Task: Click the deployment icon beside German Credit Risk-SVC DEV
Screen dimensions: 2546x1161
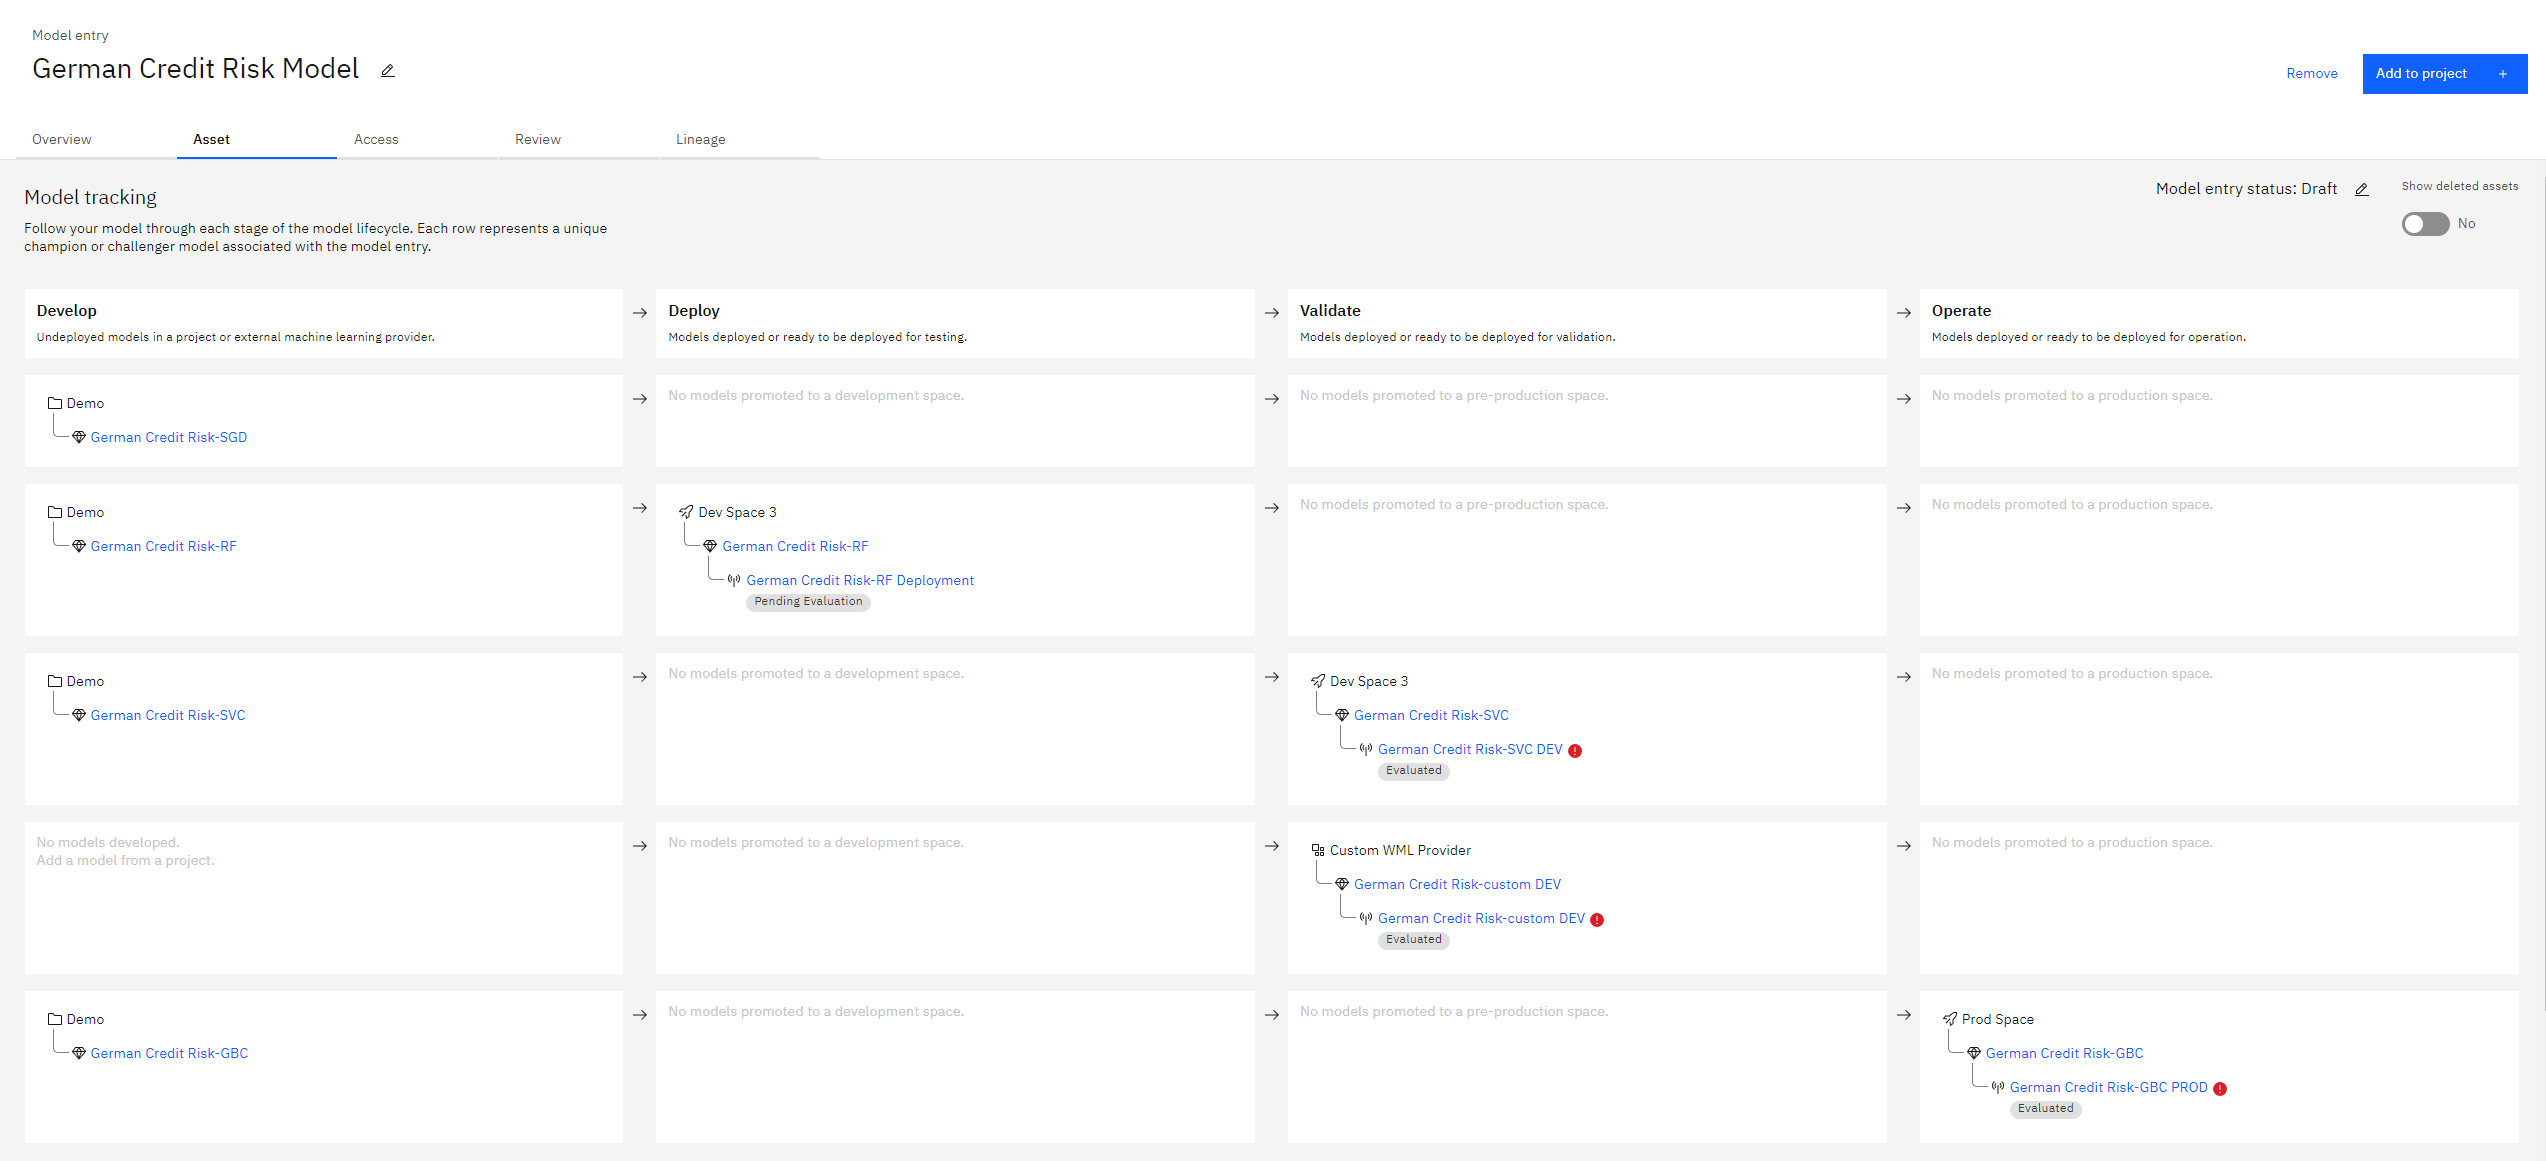Action: (x=1366, y=750)
